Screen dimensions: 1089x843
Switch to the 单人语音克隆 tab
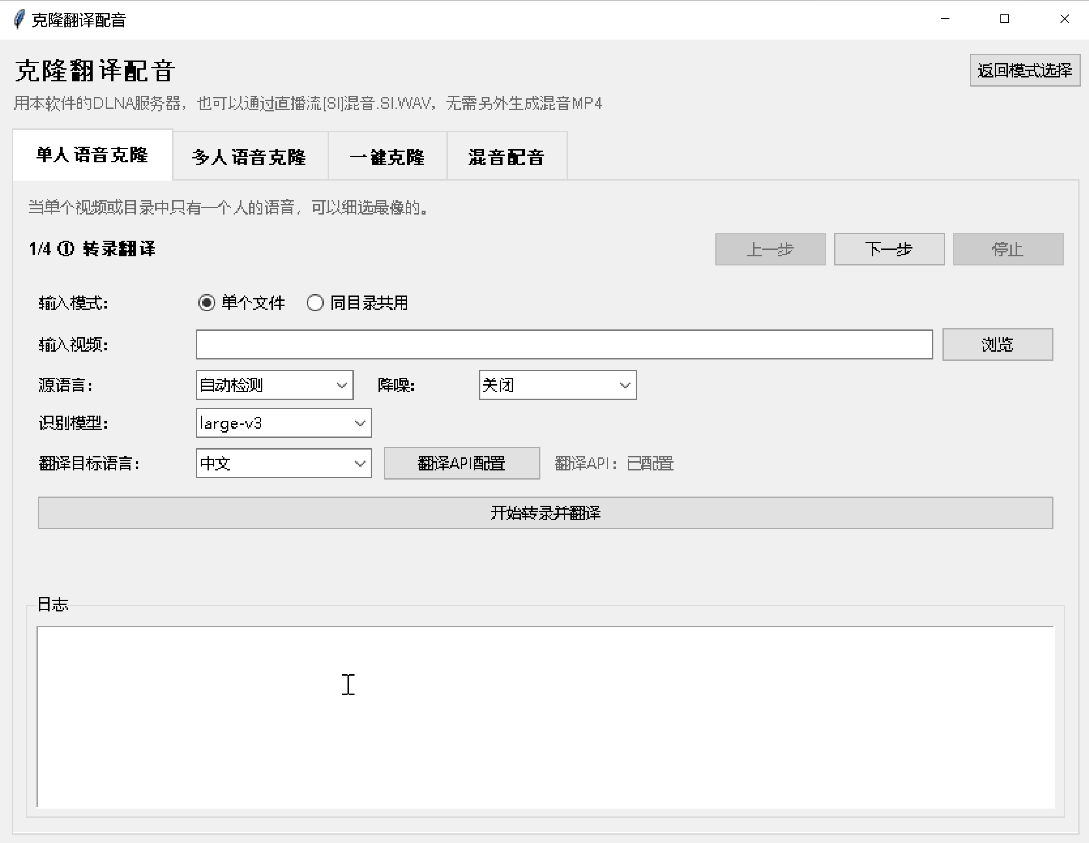(92, 155)
